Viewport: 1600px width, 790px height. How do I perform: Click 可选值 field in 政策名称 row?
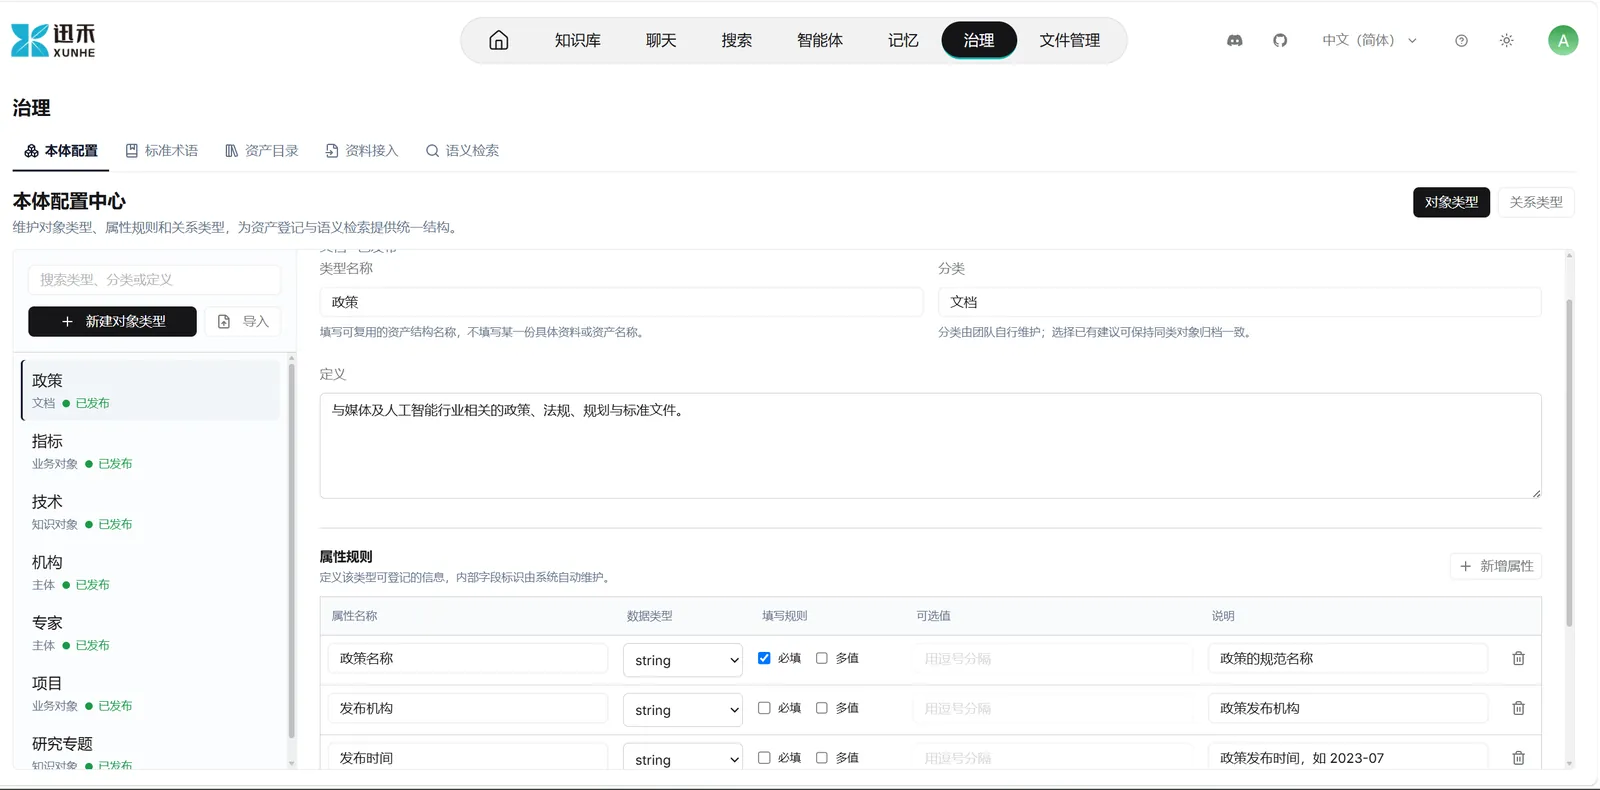click(x=1053, y=659)
